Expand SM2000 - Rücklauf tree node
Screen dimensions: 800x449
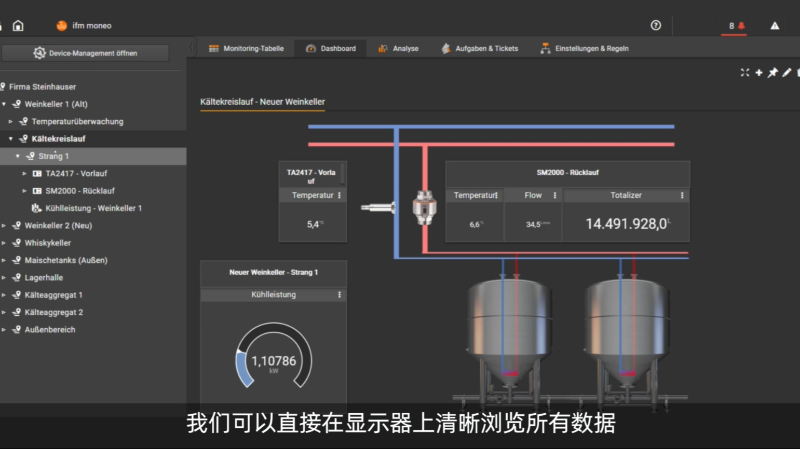(24, 191)
